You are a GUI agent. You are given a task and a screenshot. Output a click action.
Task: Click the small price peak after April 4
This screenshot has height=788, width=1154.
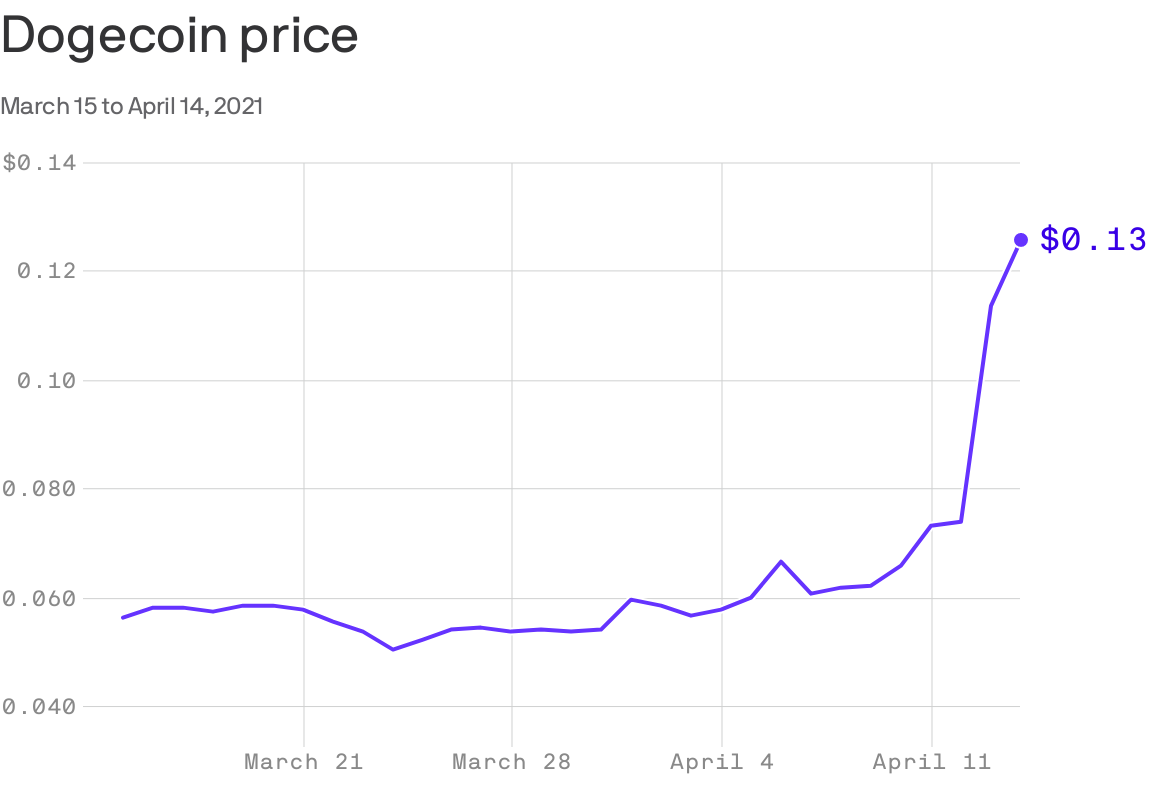[x=781, y=562]
